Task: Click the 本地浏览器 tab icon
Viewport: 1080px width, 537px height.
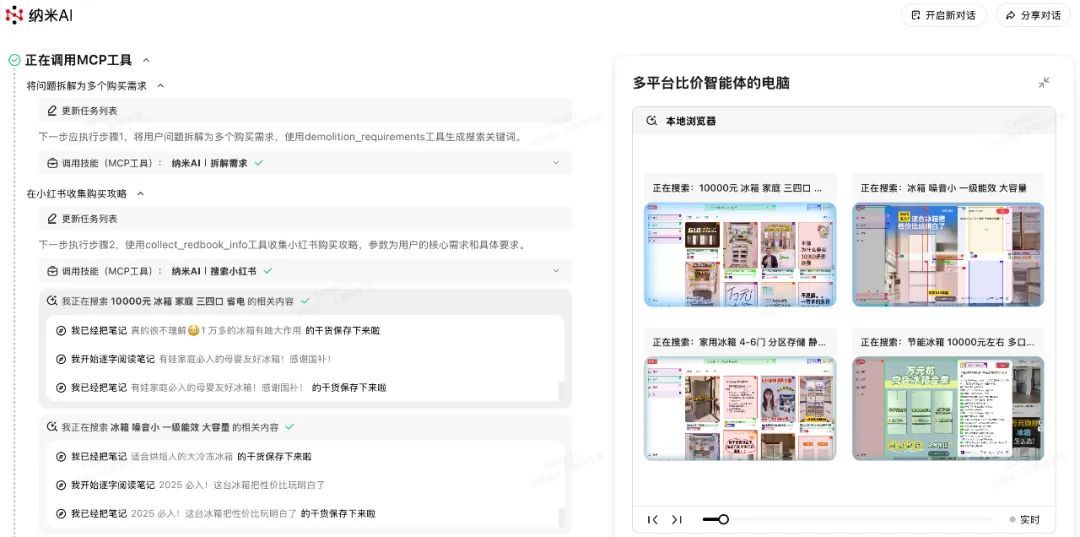Action: point(652,121)
